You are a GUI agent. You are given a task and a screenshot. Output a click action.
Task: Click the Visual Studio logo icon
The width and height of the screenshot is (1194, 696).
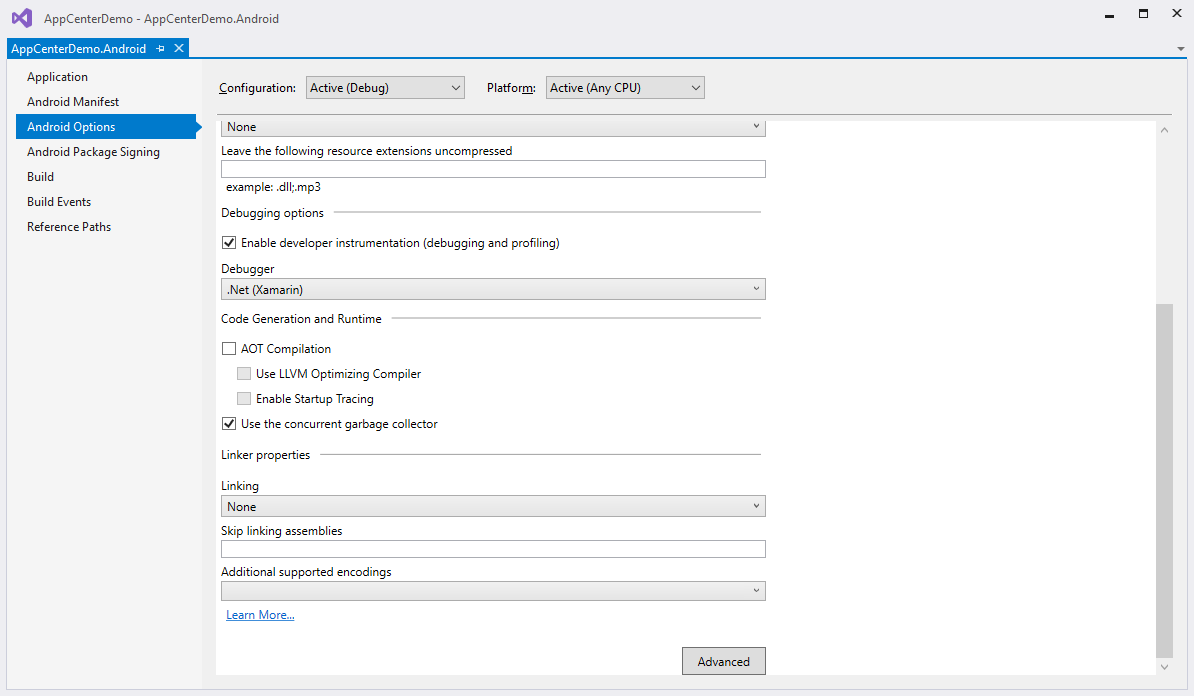coord(22,18)
